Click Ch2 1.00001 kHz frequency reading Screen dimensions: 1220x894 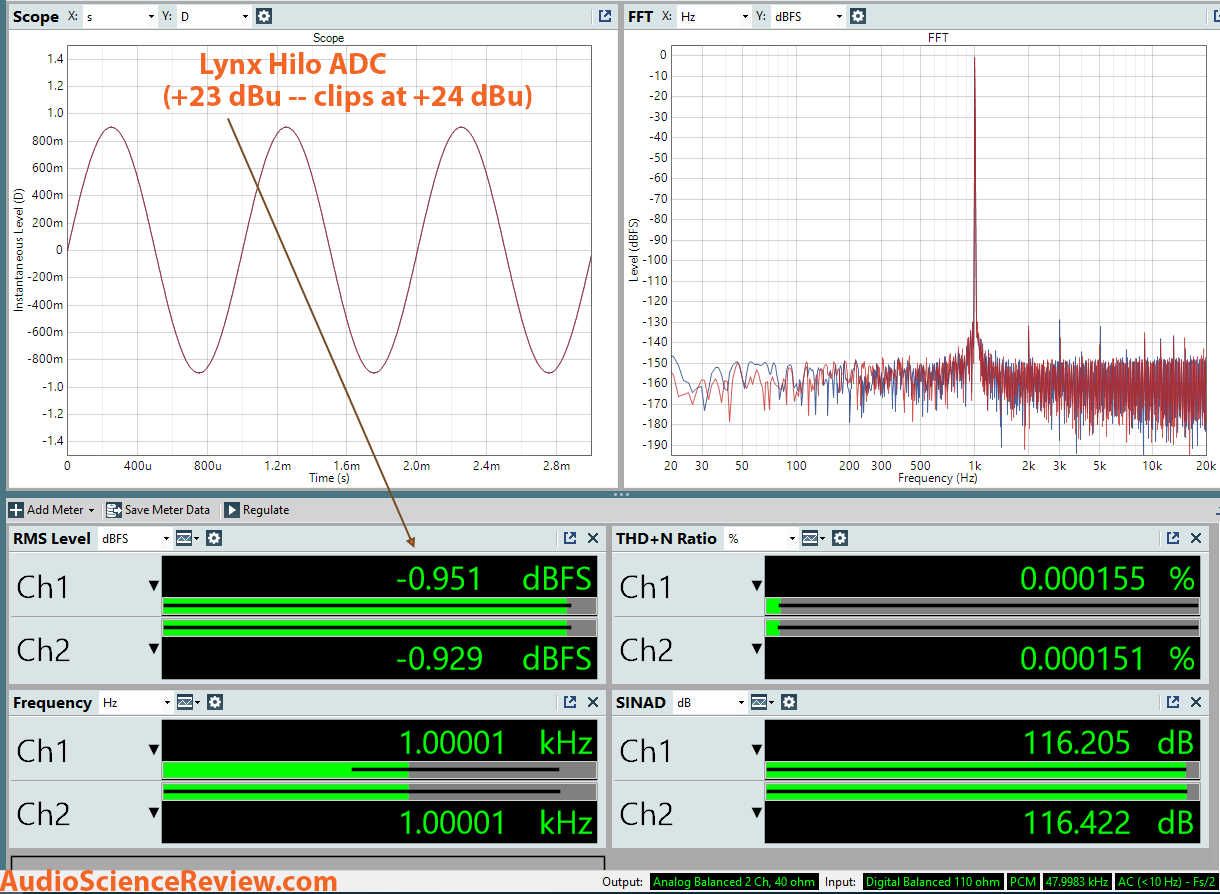[x=496, y=821]
